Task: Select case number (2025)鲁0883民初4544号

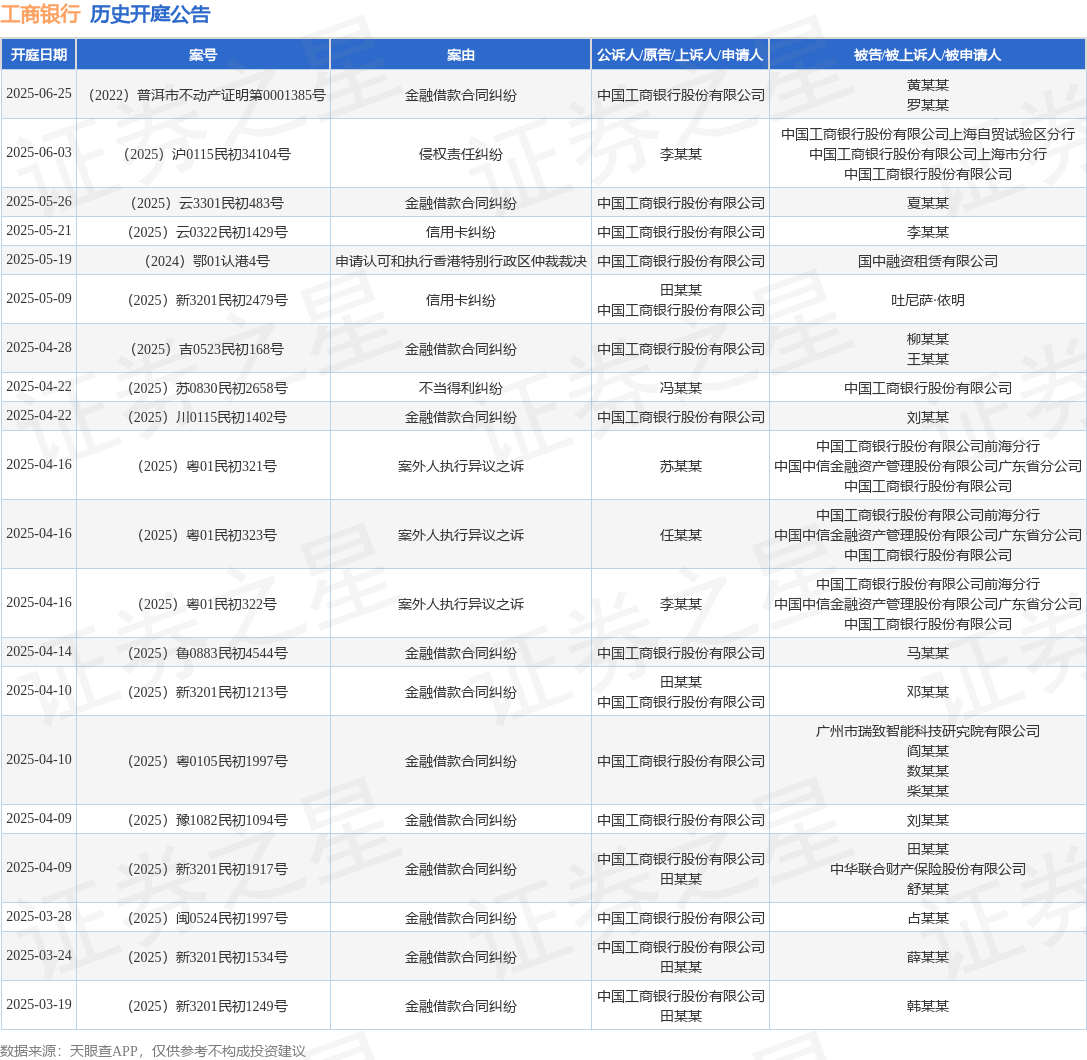Action: pyautogui.click(x=207, y=653)
